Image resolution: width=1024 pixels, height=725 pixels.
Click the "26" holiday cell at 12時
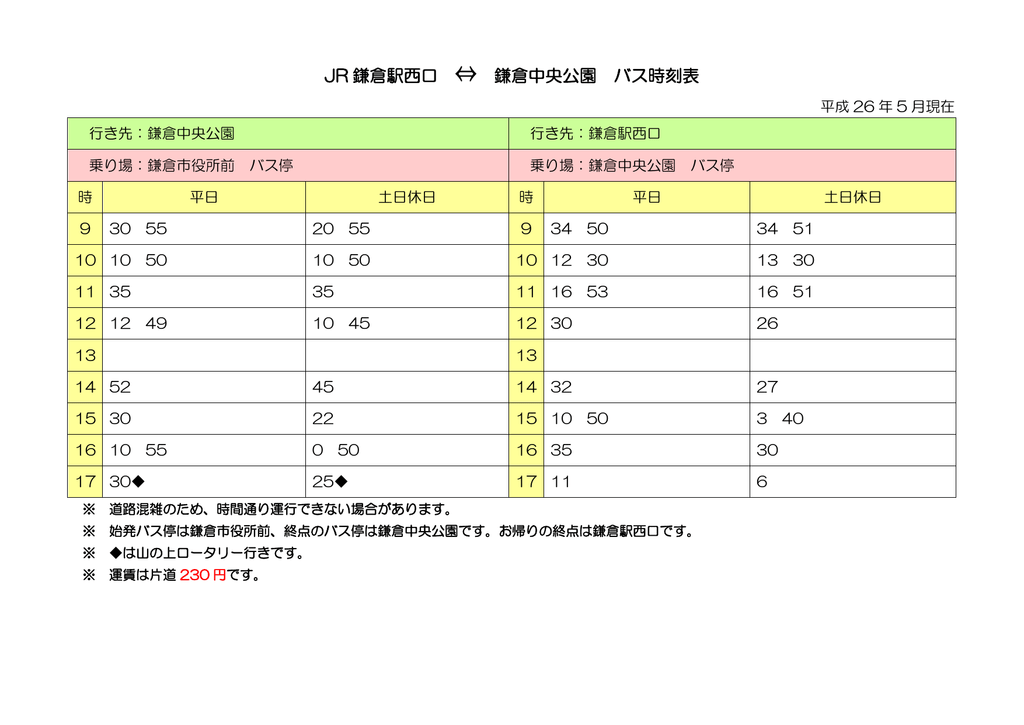point(853,323)
